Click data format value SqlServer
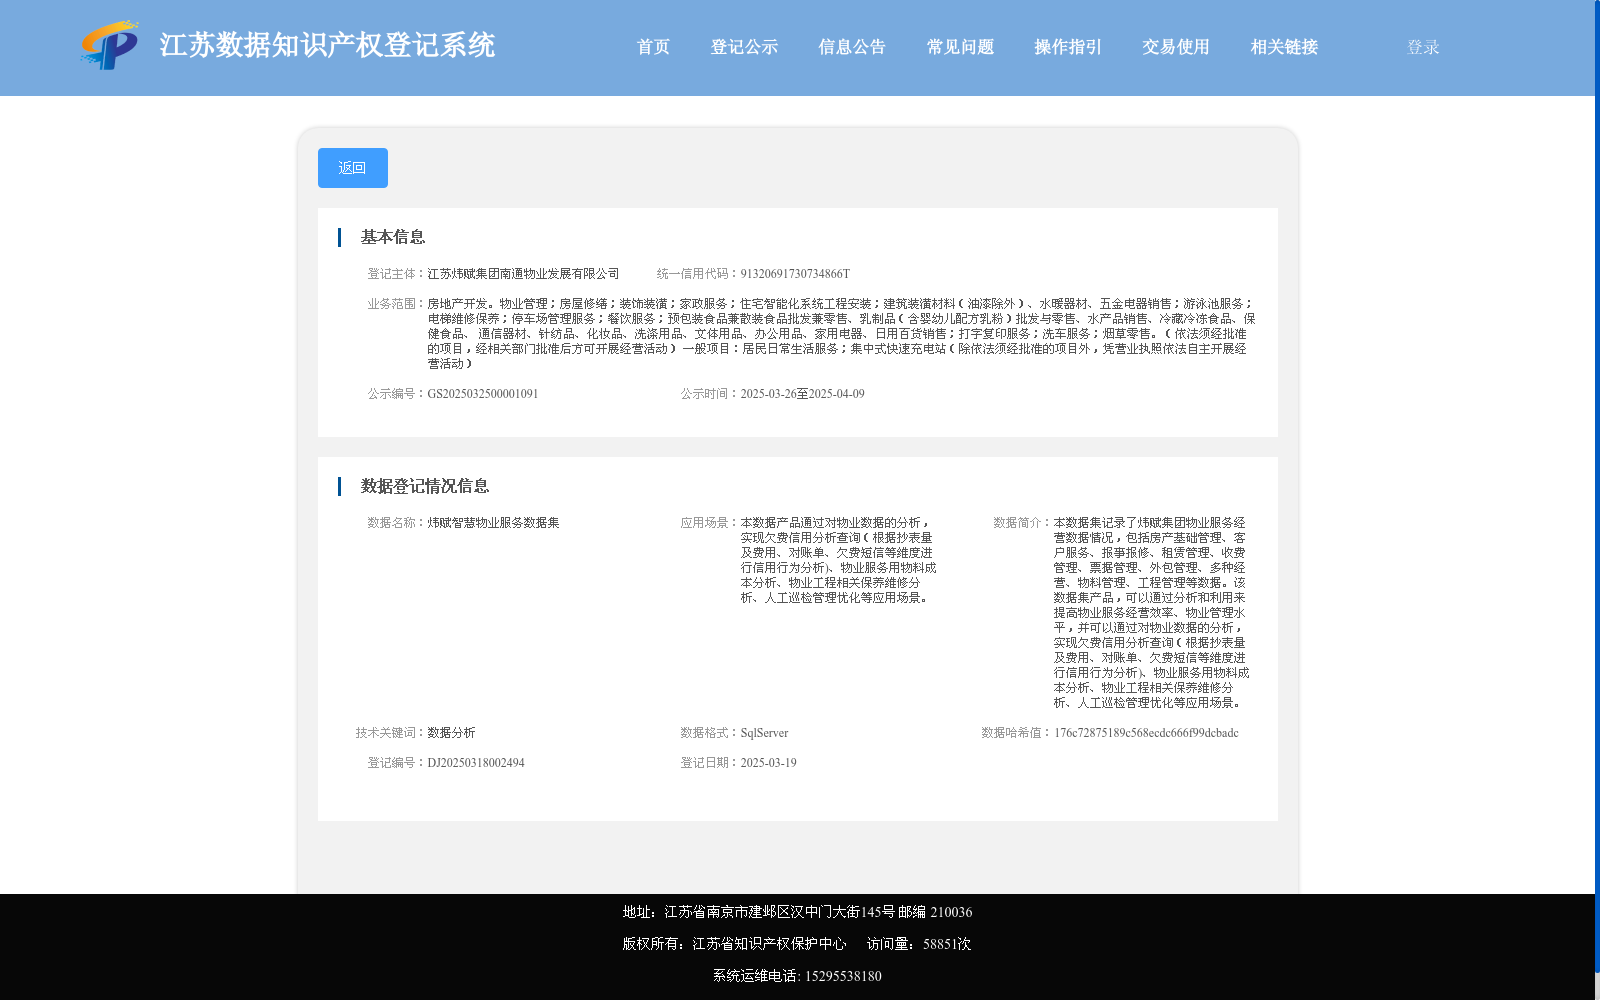The width and height of the screenshot is (1600, 1000). tap(764, 733)
